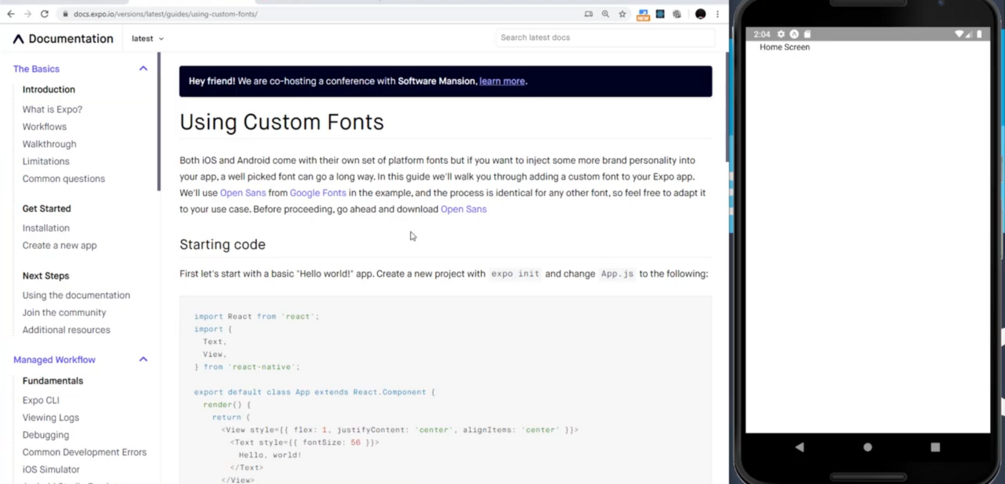Open the React Developer Tools extension icon

click(660, 14)
